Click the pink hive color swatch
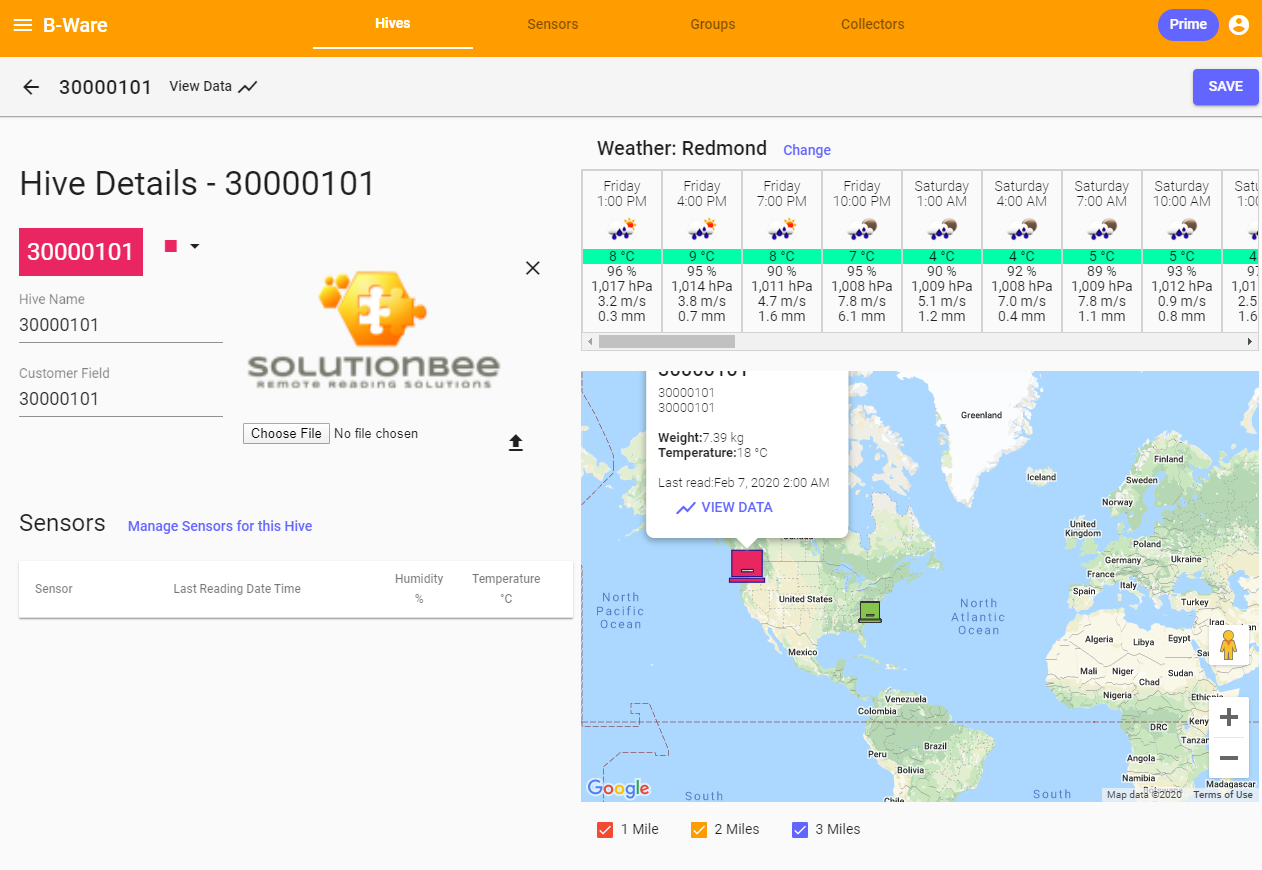This screenshot has height=870, width=1262. [x=171, y=246]
